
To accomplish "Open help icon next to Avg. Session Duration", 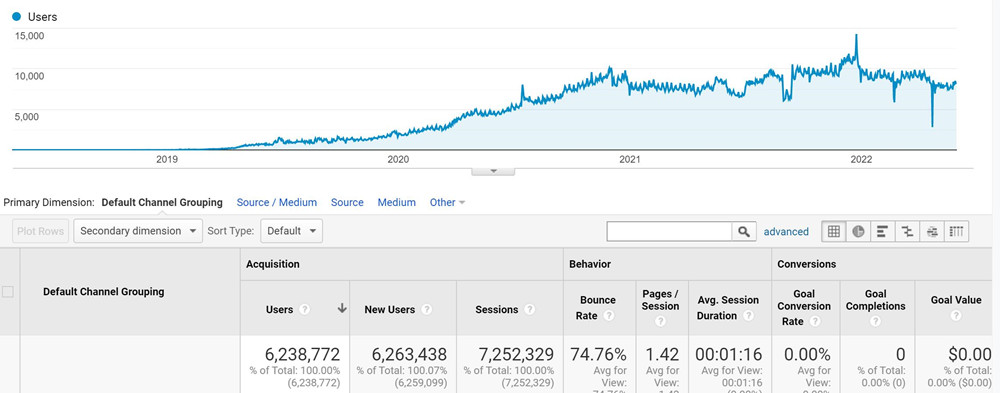I will (748, 316).
